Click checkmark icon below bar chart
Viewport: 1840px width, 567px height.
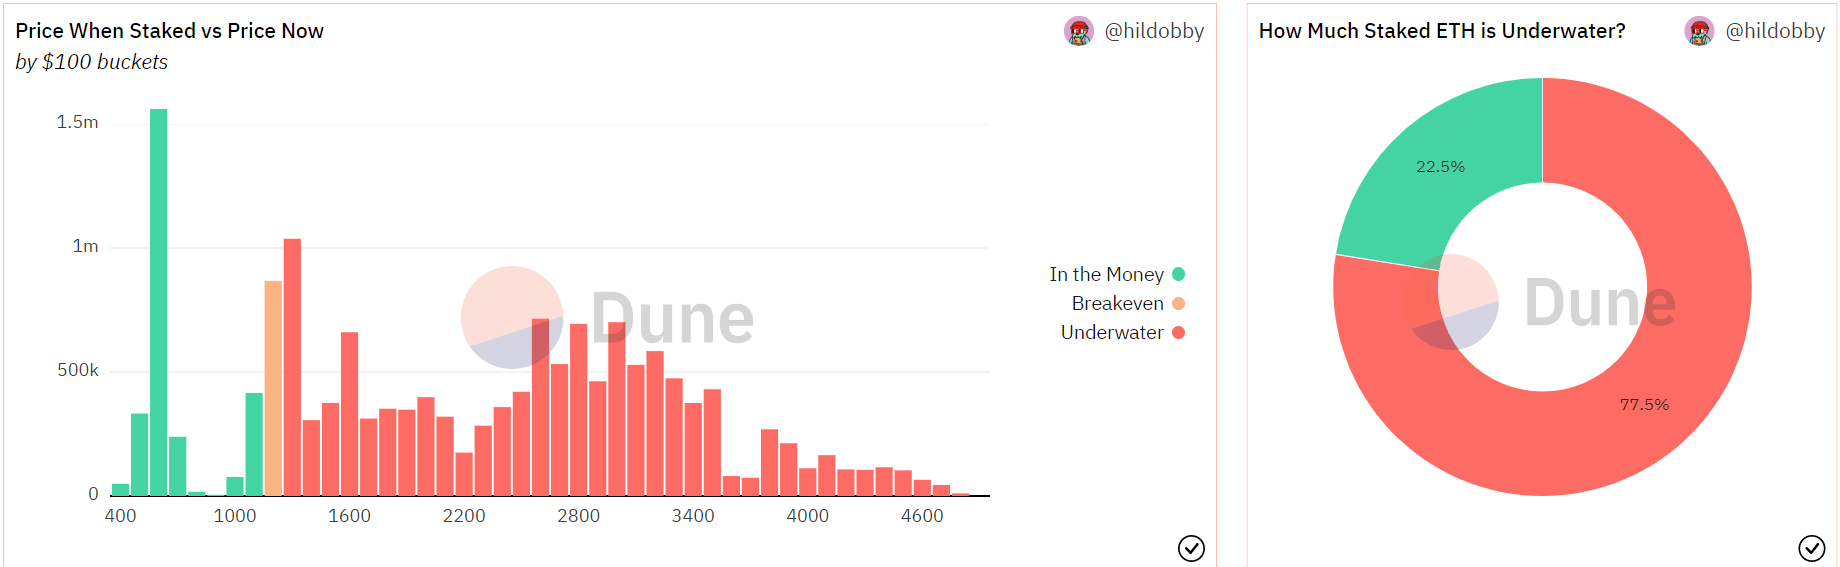pos(1191,548)
